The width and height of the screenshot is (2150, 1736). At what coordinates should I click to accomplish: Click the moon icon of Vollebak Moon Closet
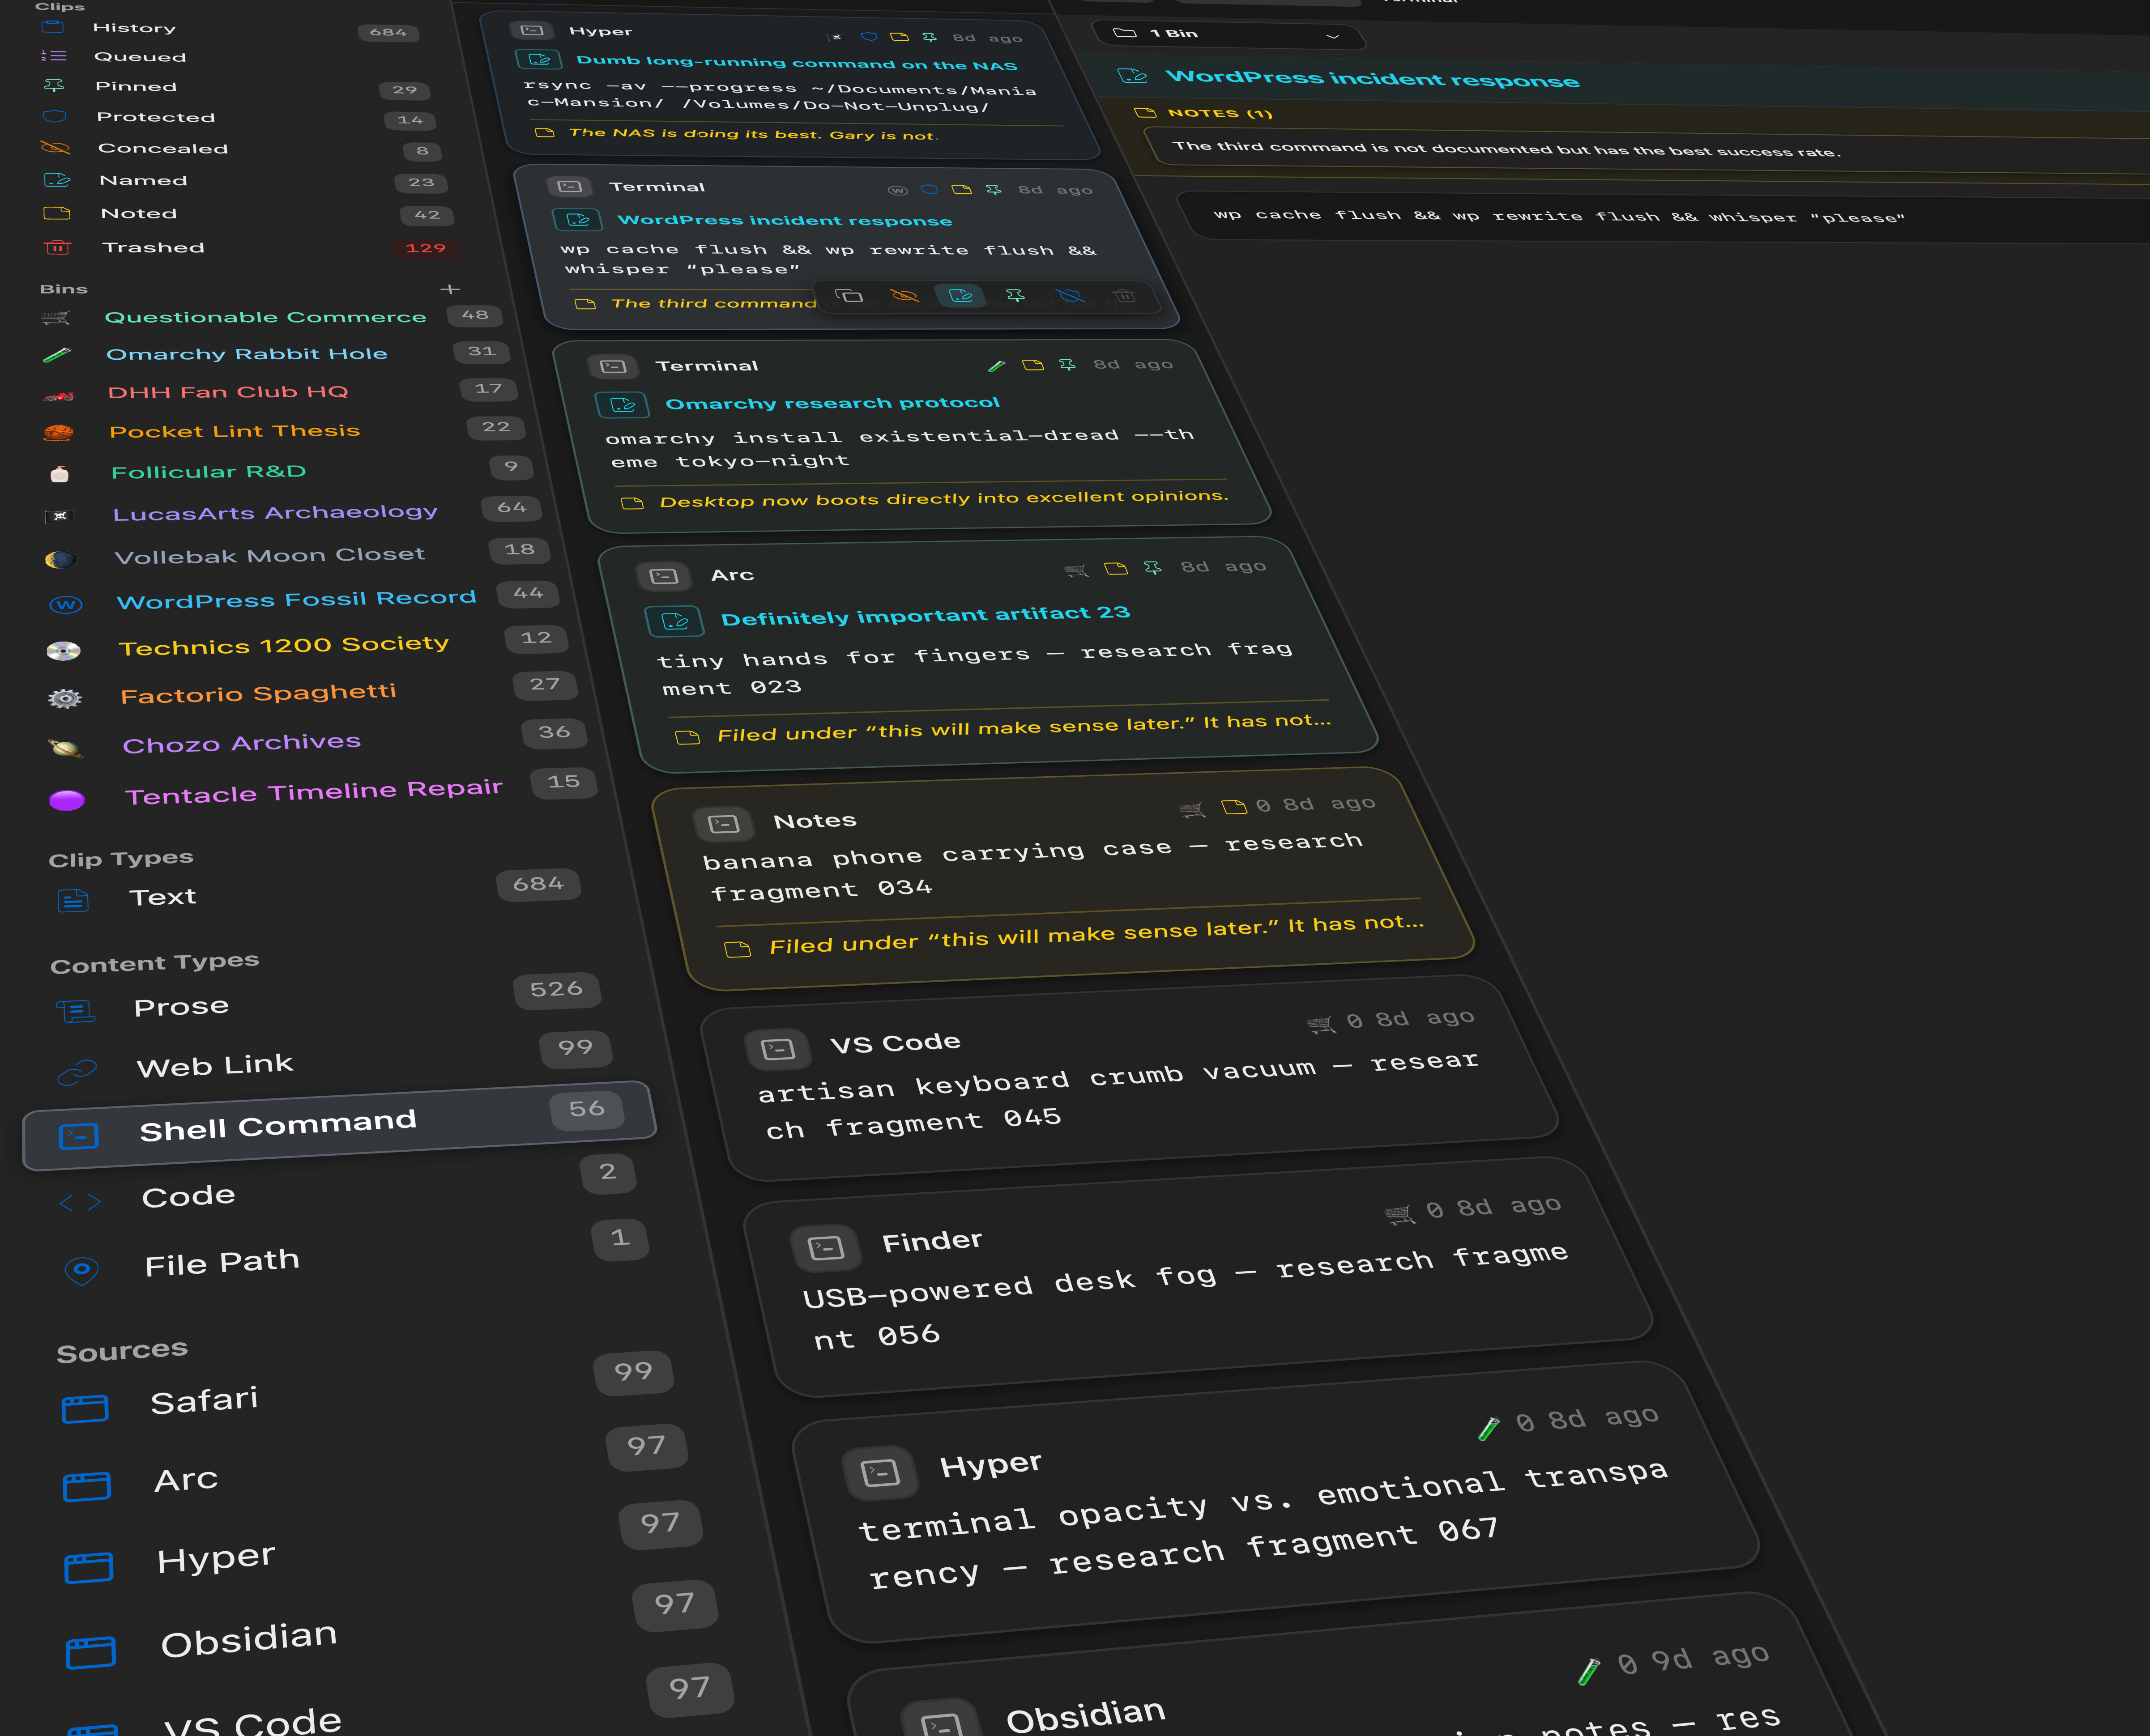61,560
